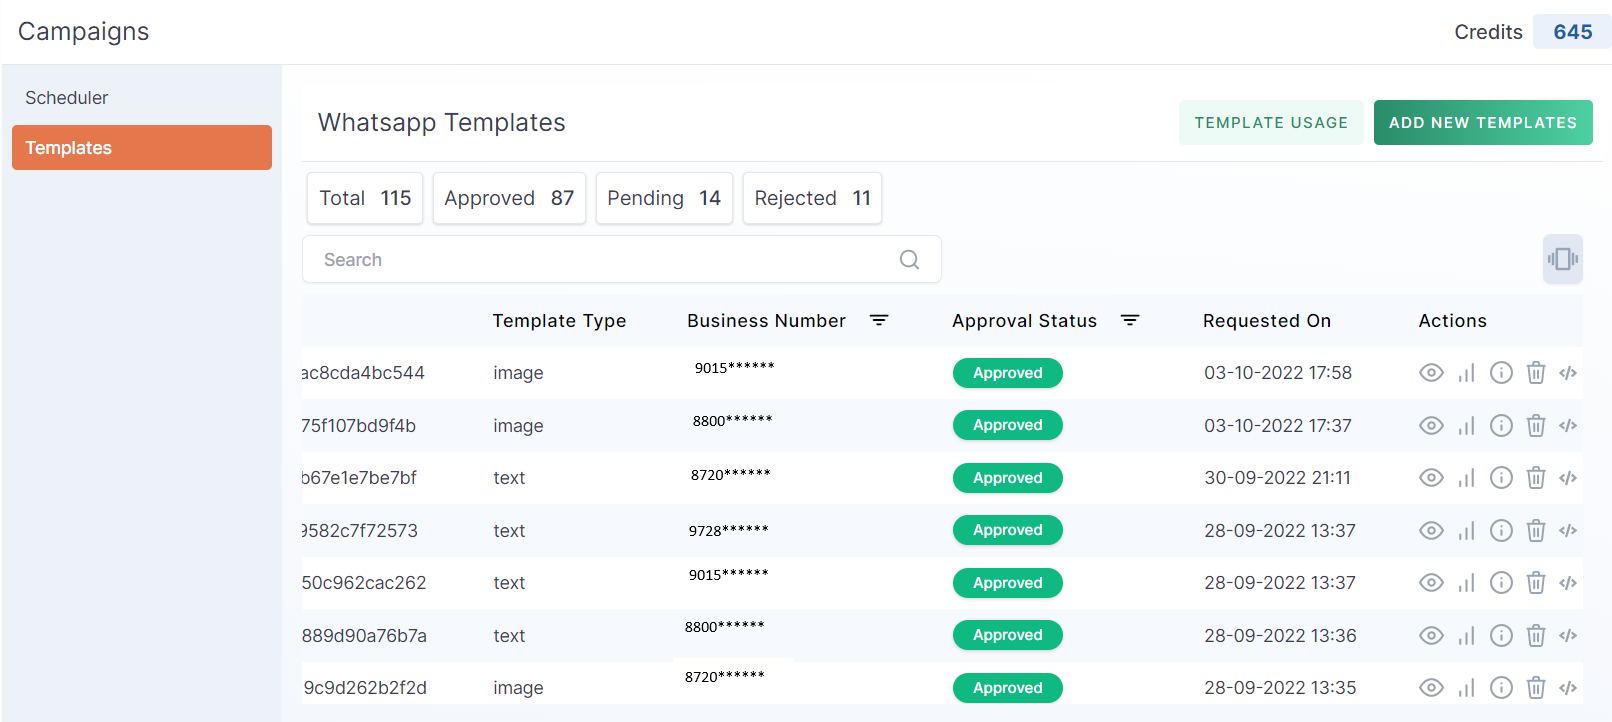Screen dimensions: 1612x722
Task: Show info for 75f107bd9f4b row
Action: (1501, 425)
